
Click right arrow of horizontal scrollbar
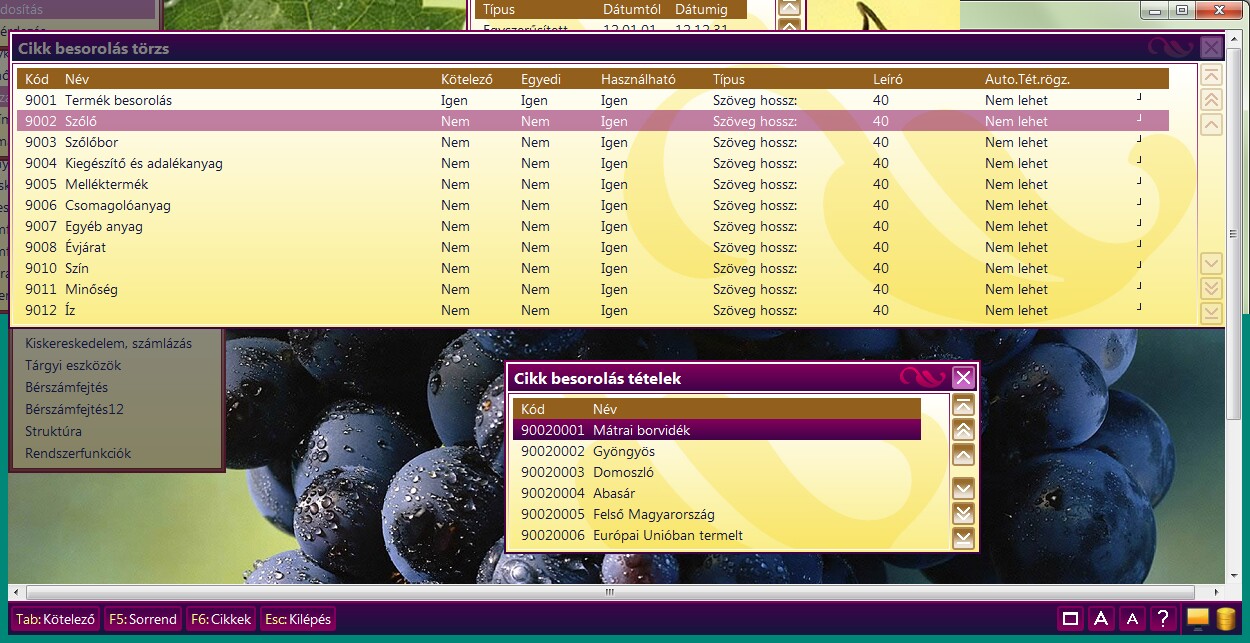1217,592
